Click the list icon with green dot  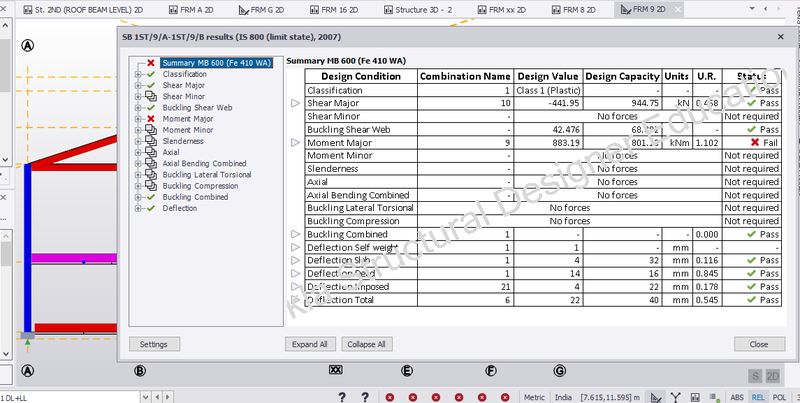714,397
